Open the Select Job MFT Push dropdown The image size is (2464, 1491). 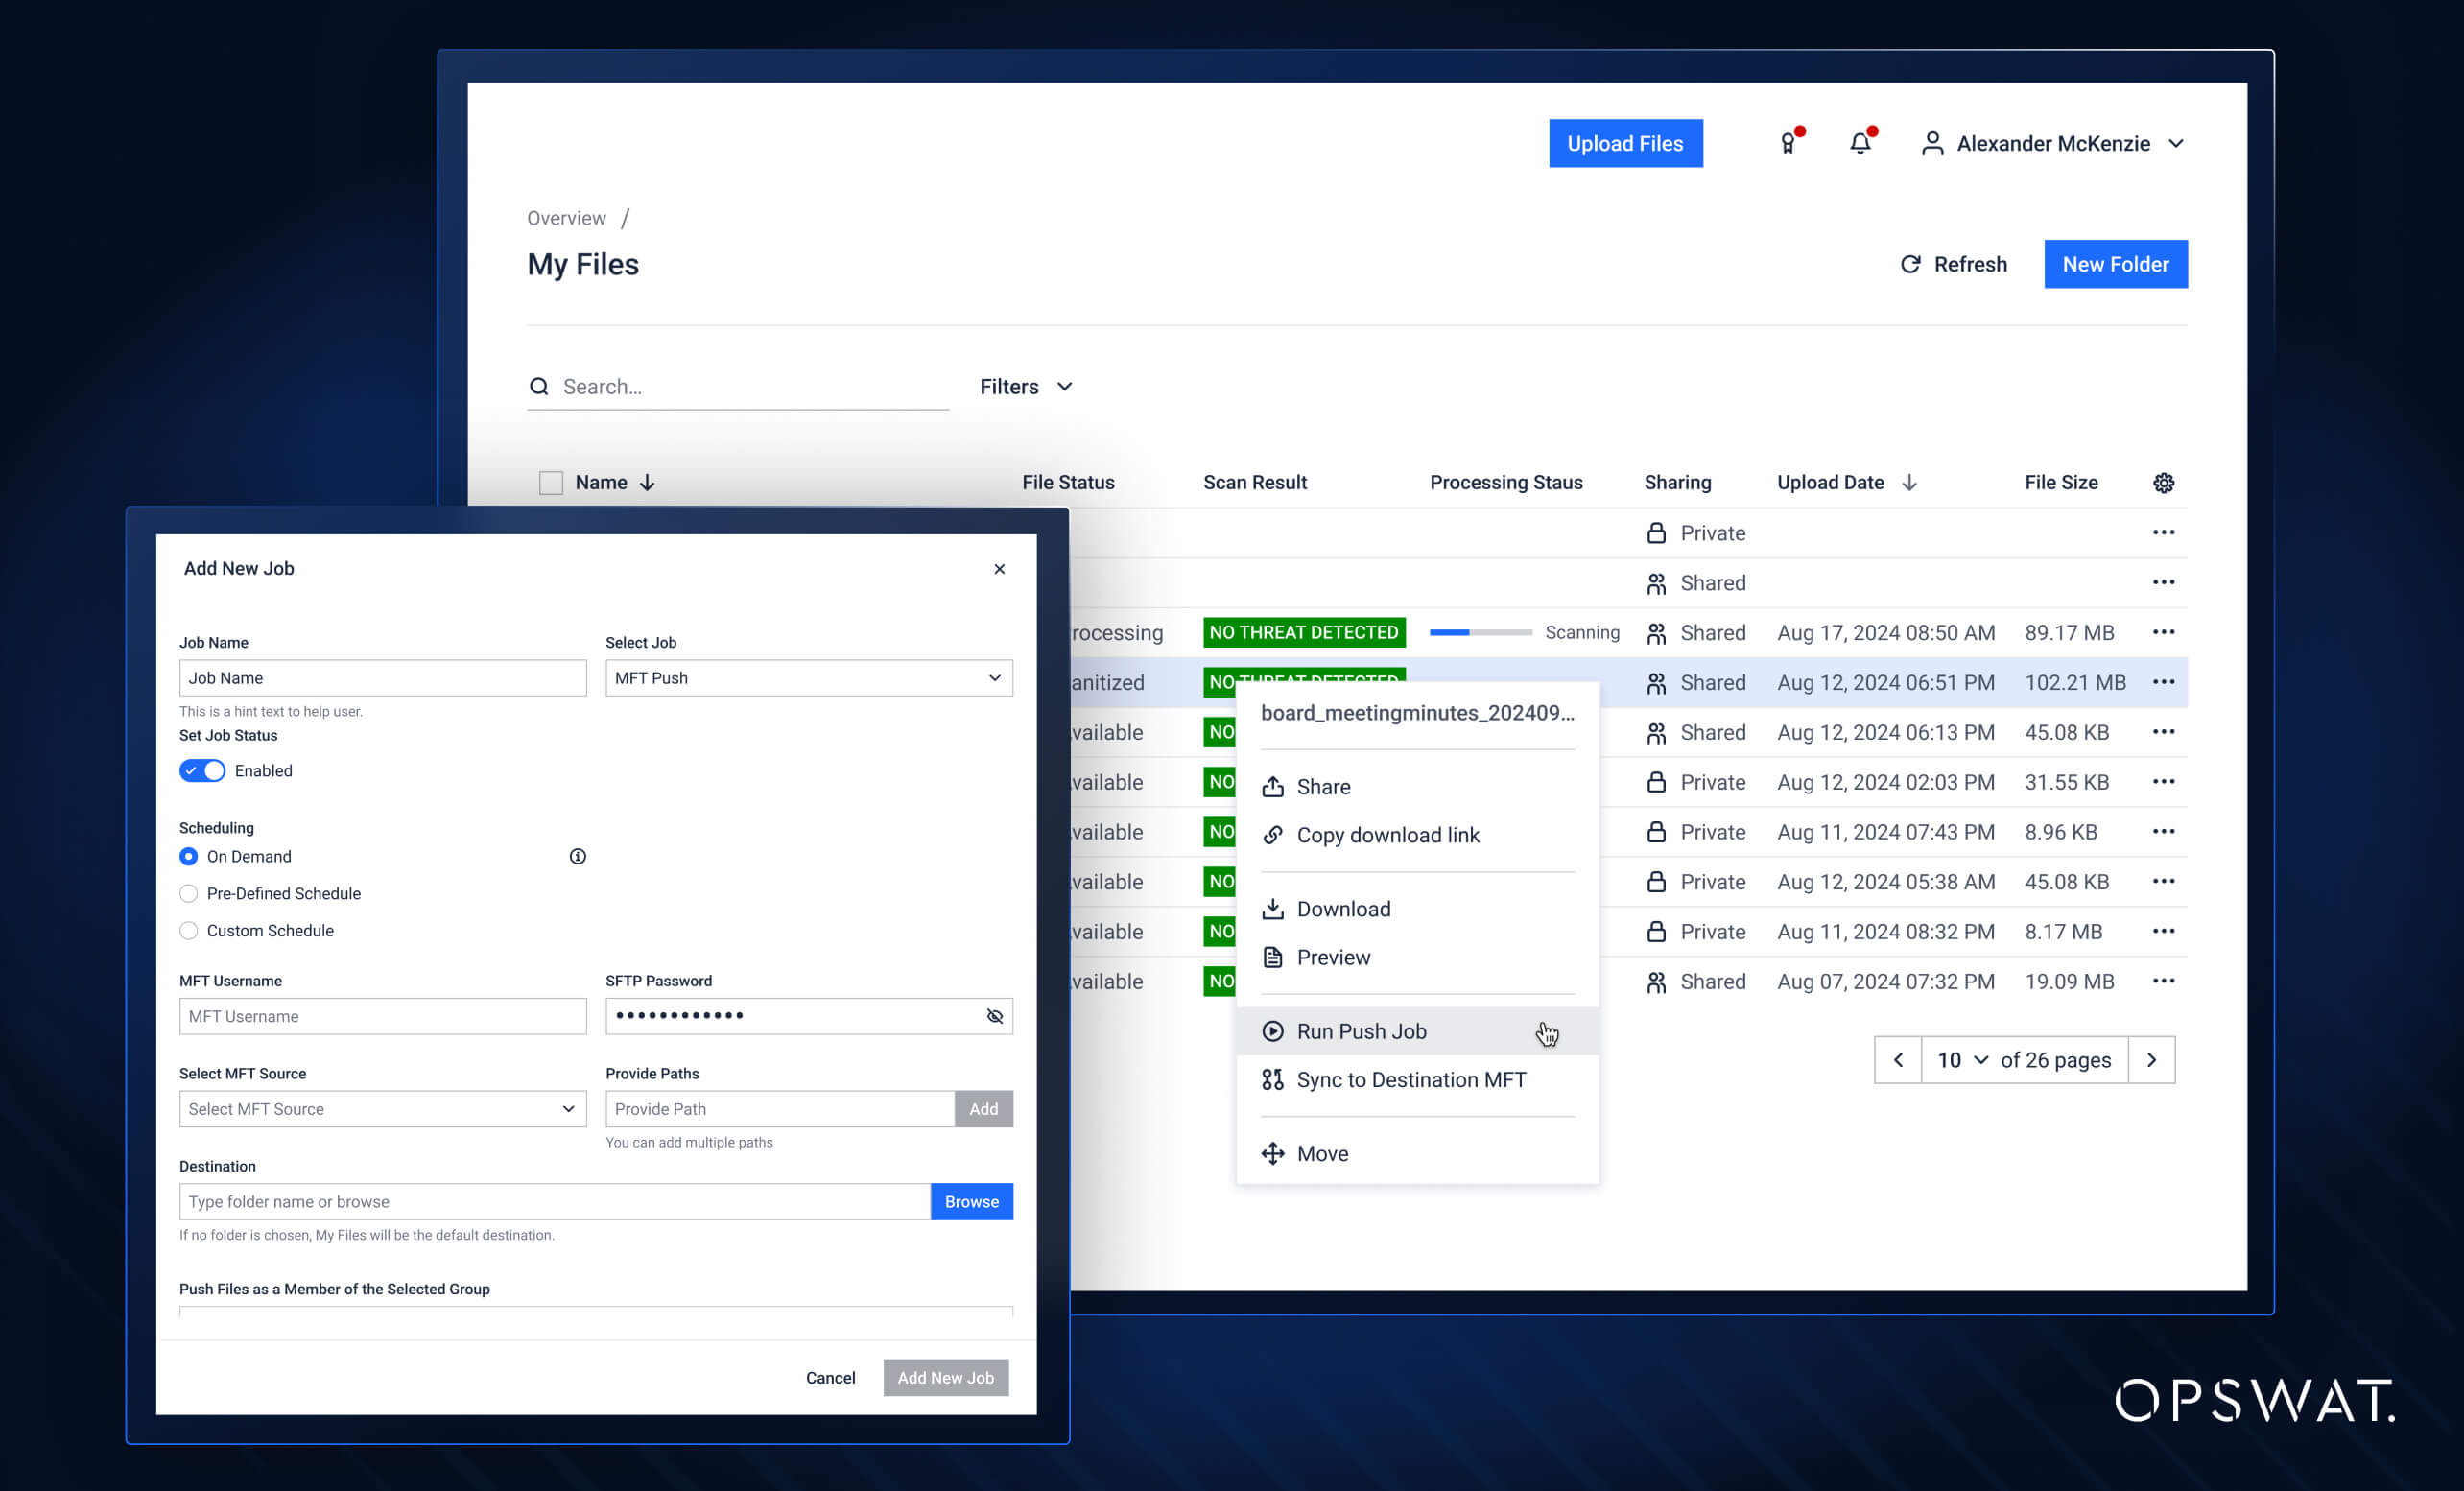[x=808, y=678]
